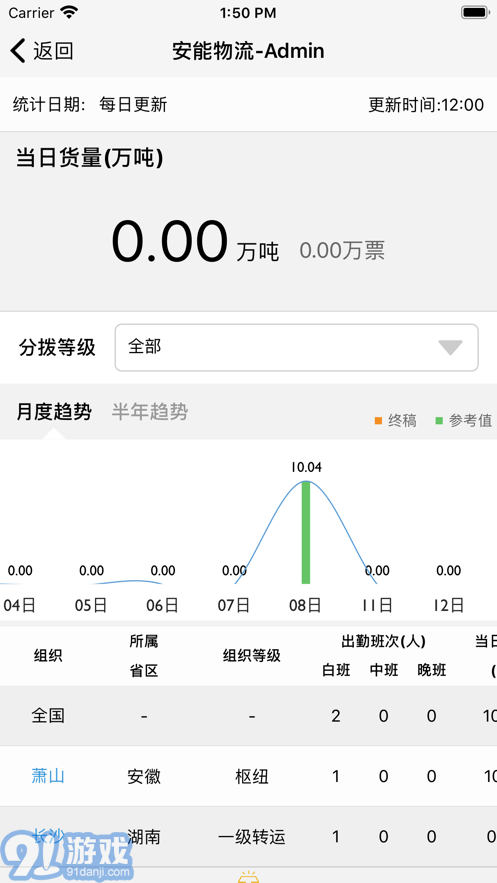The width and height of the screenshot is (497, 883).
Task: Open the 分拨等级 dropdown arrow
Action: [x=450, y=347]
